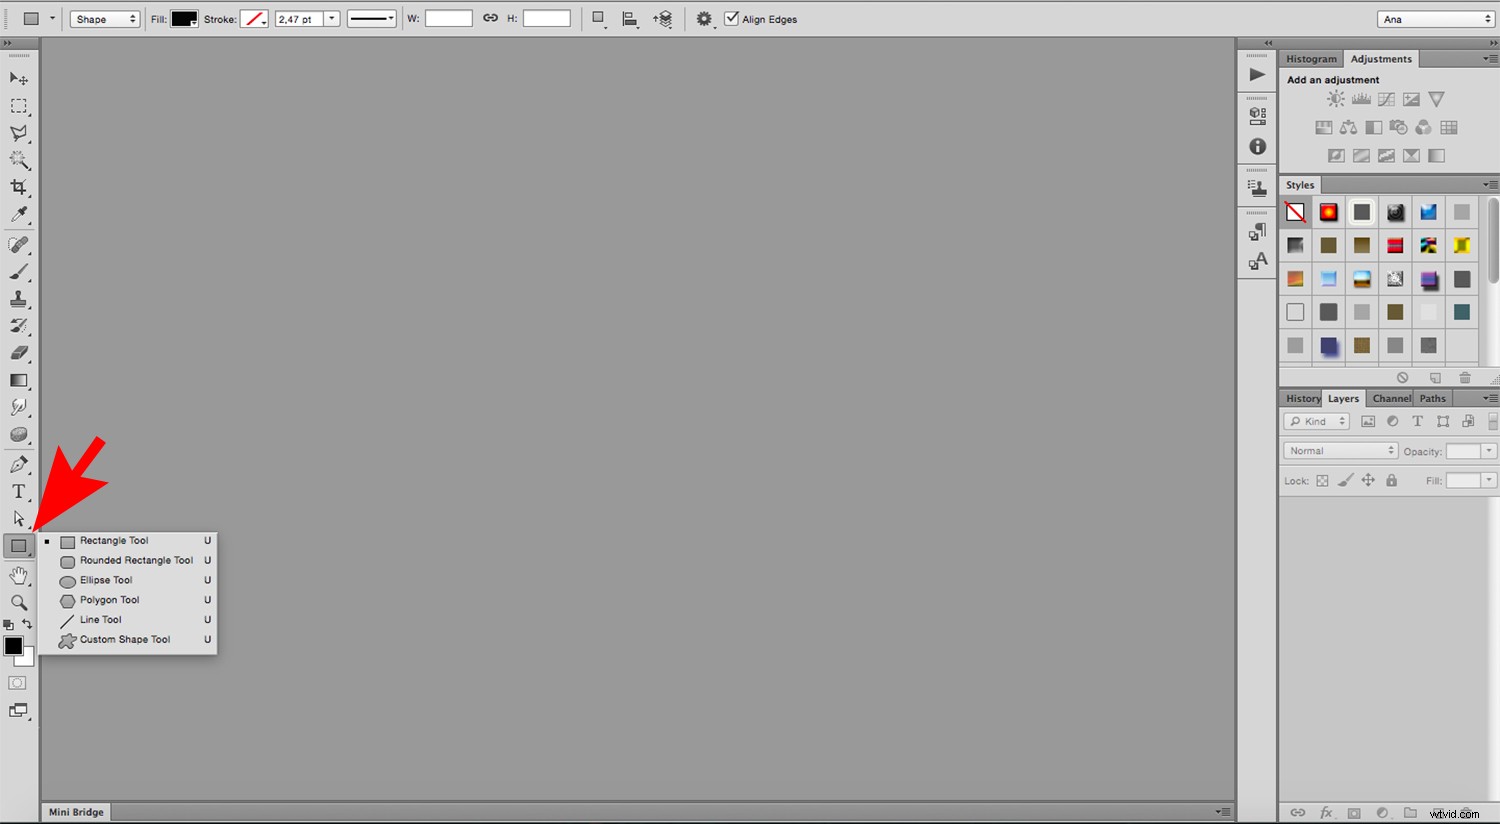Screen dimensions: 1500x824
Task: Pick the Pen tool in the toolbar
Action: (19, 463)
